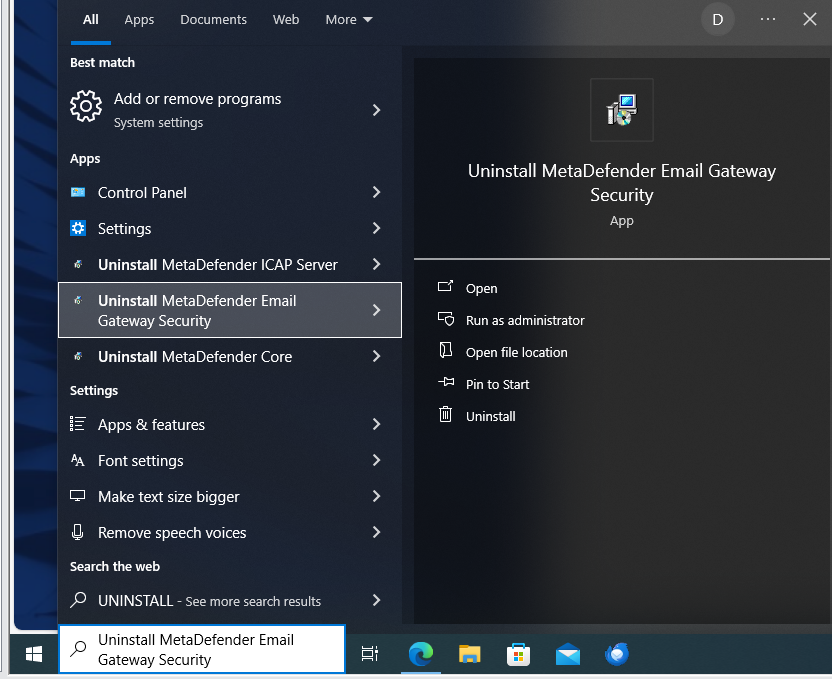832x679 pixels.
Task: Select the Control Panel result text
Action: click(x=142, y=193)
